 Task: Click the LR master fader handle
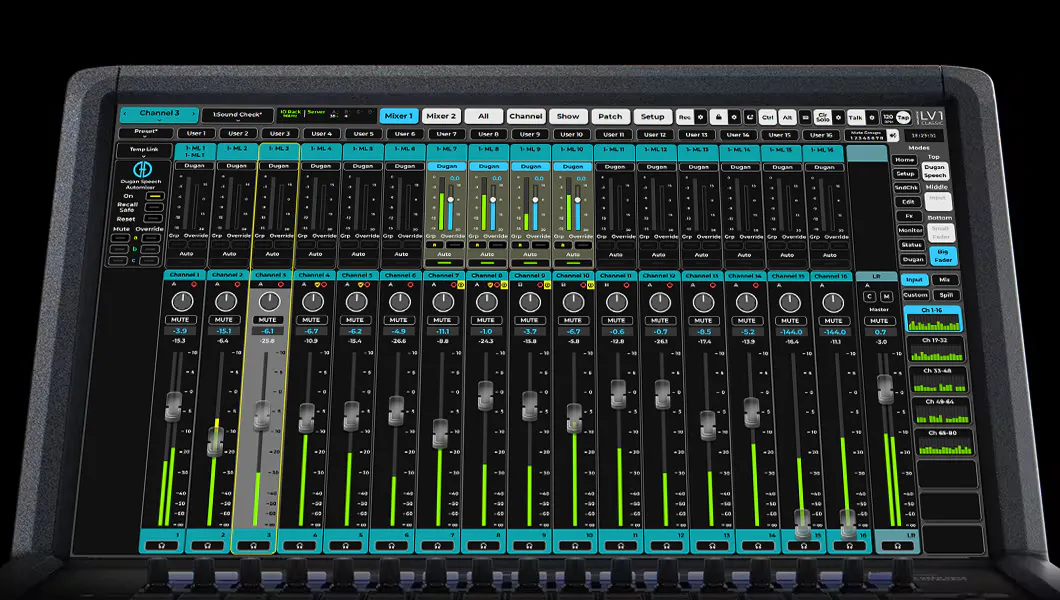pos(885,389)
